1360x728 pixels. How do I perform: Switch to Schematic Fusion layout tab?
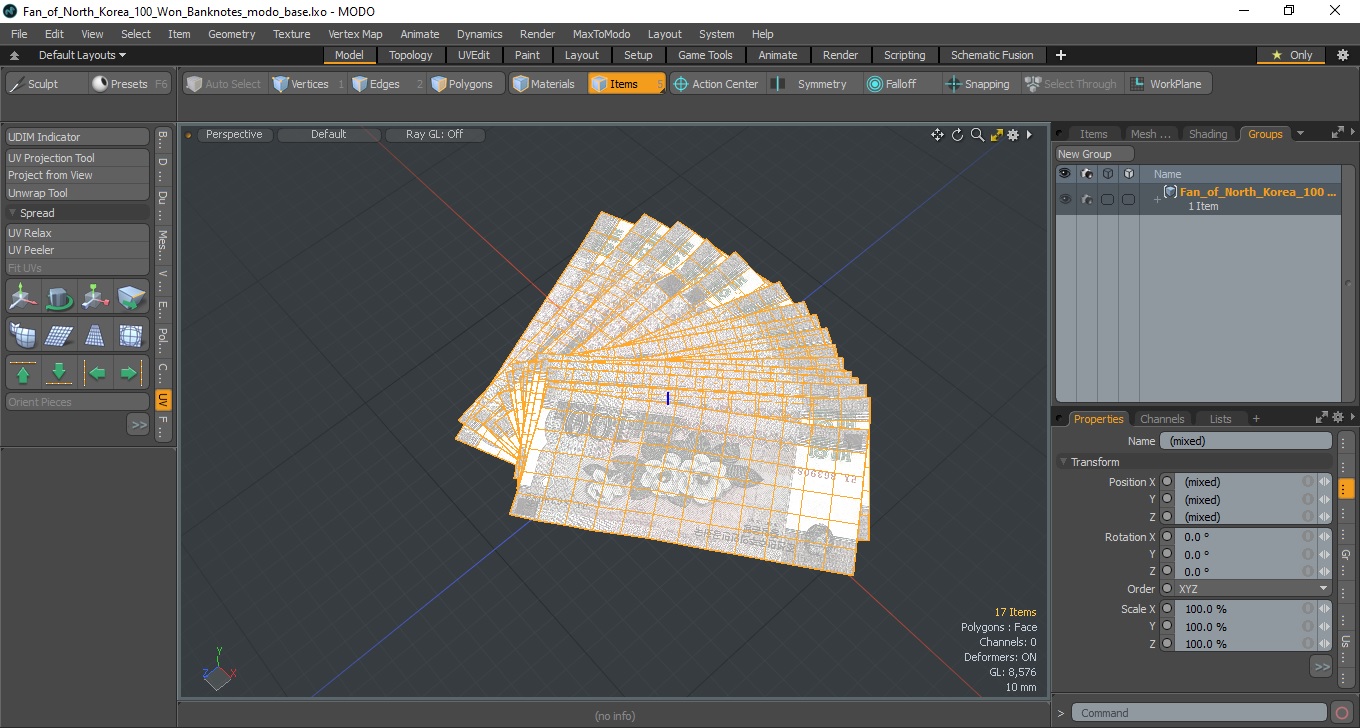[992, 55]
